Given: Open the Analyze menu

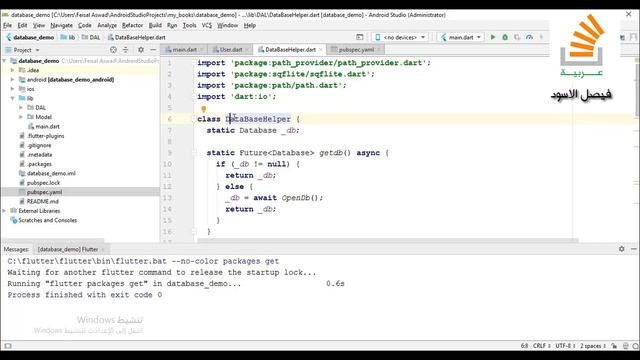Looking at the screenshot, I should click(107, 25).
